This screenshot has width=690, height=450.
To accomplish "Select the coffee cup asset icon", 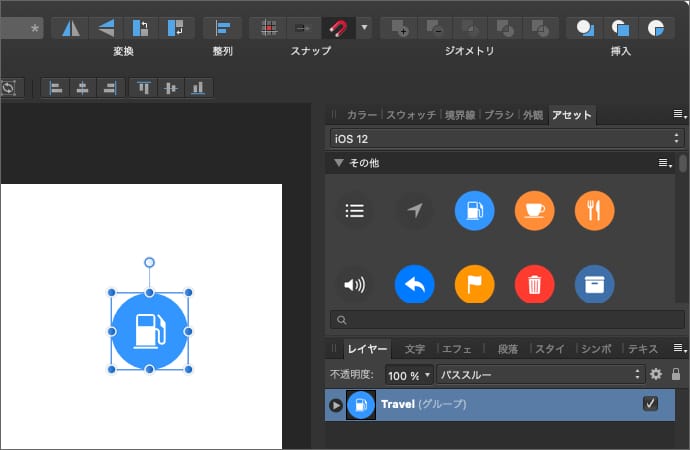I will pos(534,210).
